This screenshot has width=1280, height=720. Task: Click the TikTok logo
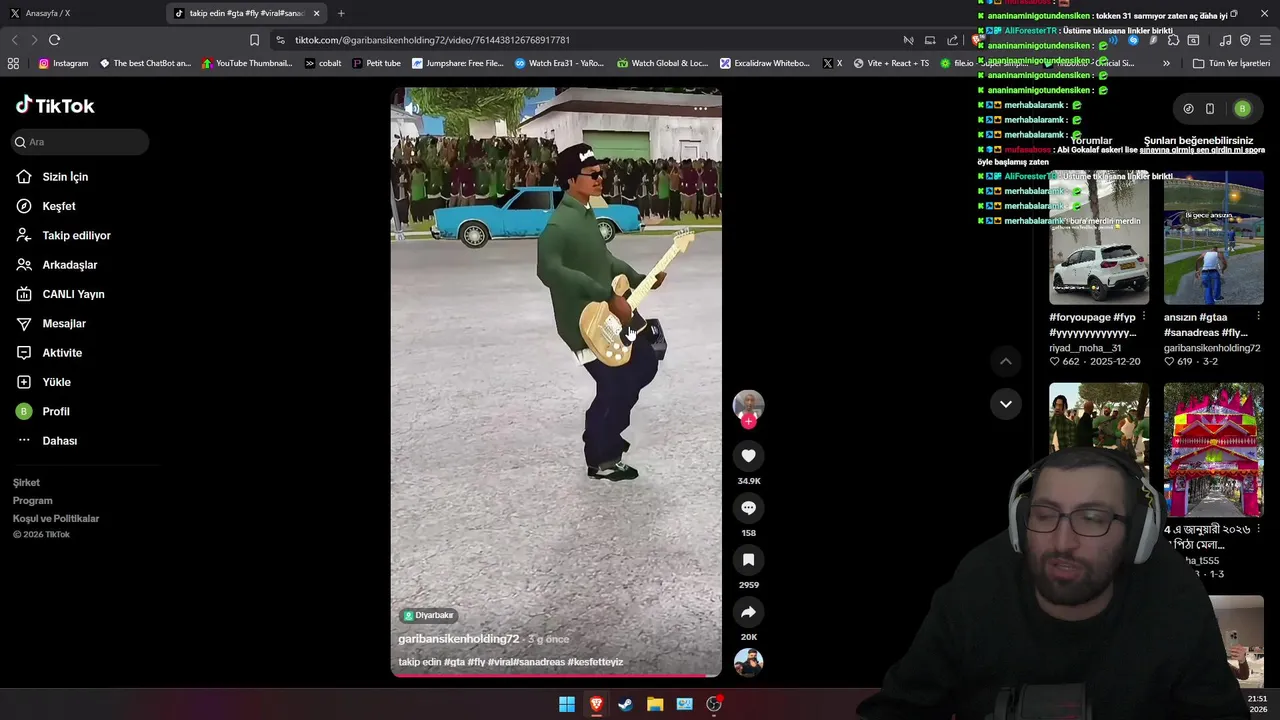(55, 105)
